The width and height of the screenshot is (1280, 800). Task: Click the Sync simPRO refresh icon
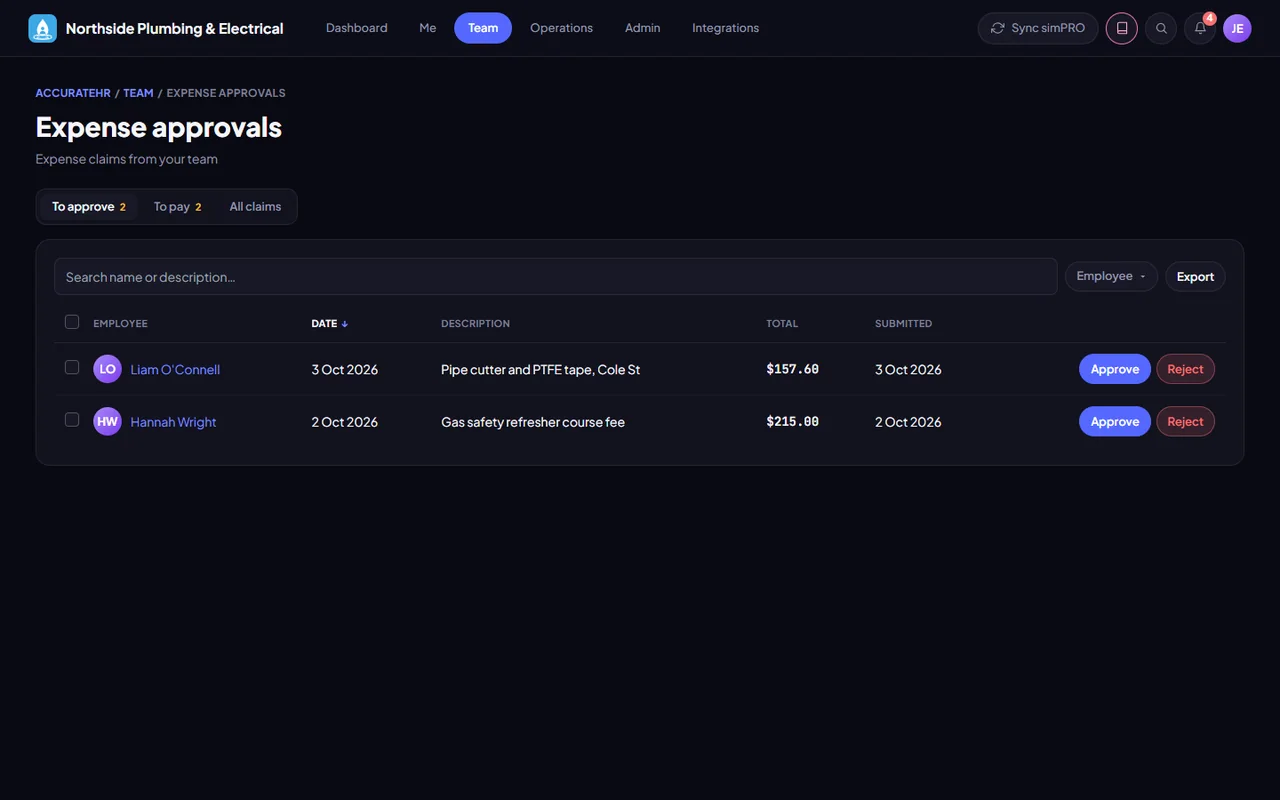click(997, 28)
